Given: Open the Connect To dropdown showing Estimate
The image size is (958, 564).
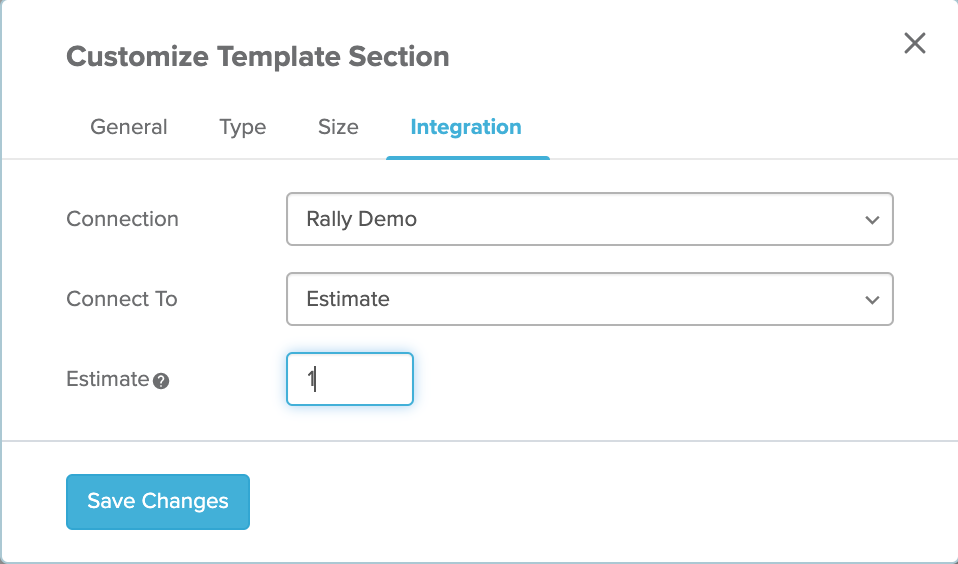Looking at the screenshot, I should coord(590,299).
